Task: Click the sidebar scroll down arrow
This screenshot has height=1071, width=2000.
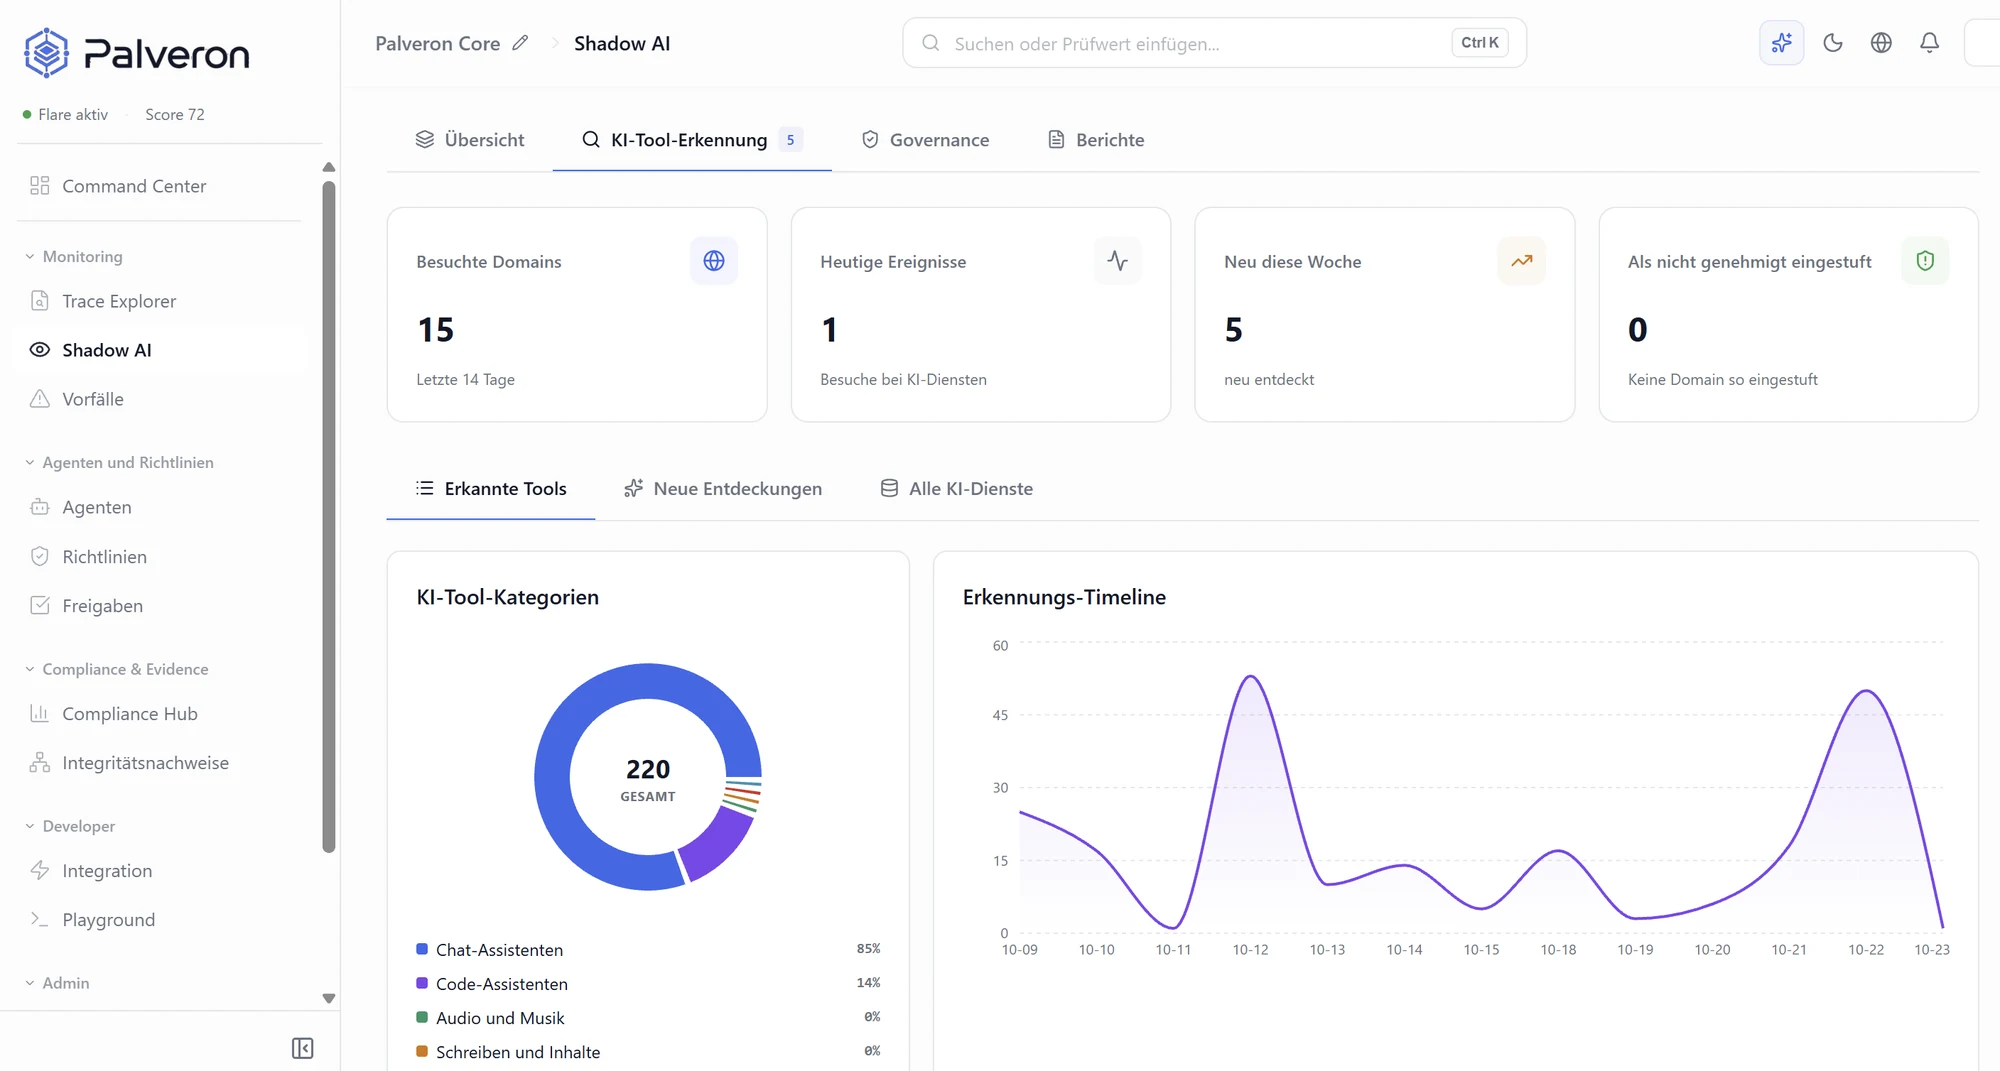Action: click(329, 998)
